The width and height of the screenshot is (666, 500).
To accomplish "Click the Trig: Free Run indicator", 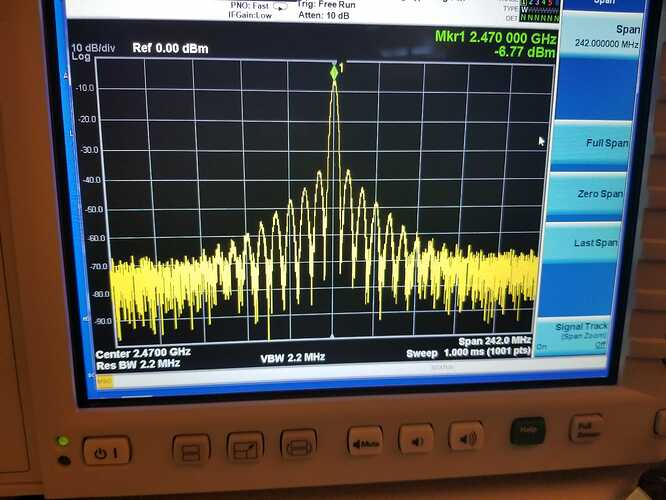I will pyautogui.click(x=326, y=5).
